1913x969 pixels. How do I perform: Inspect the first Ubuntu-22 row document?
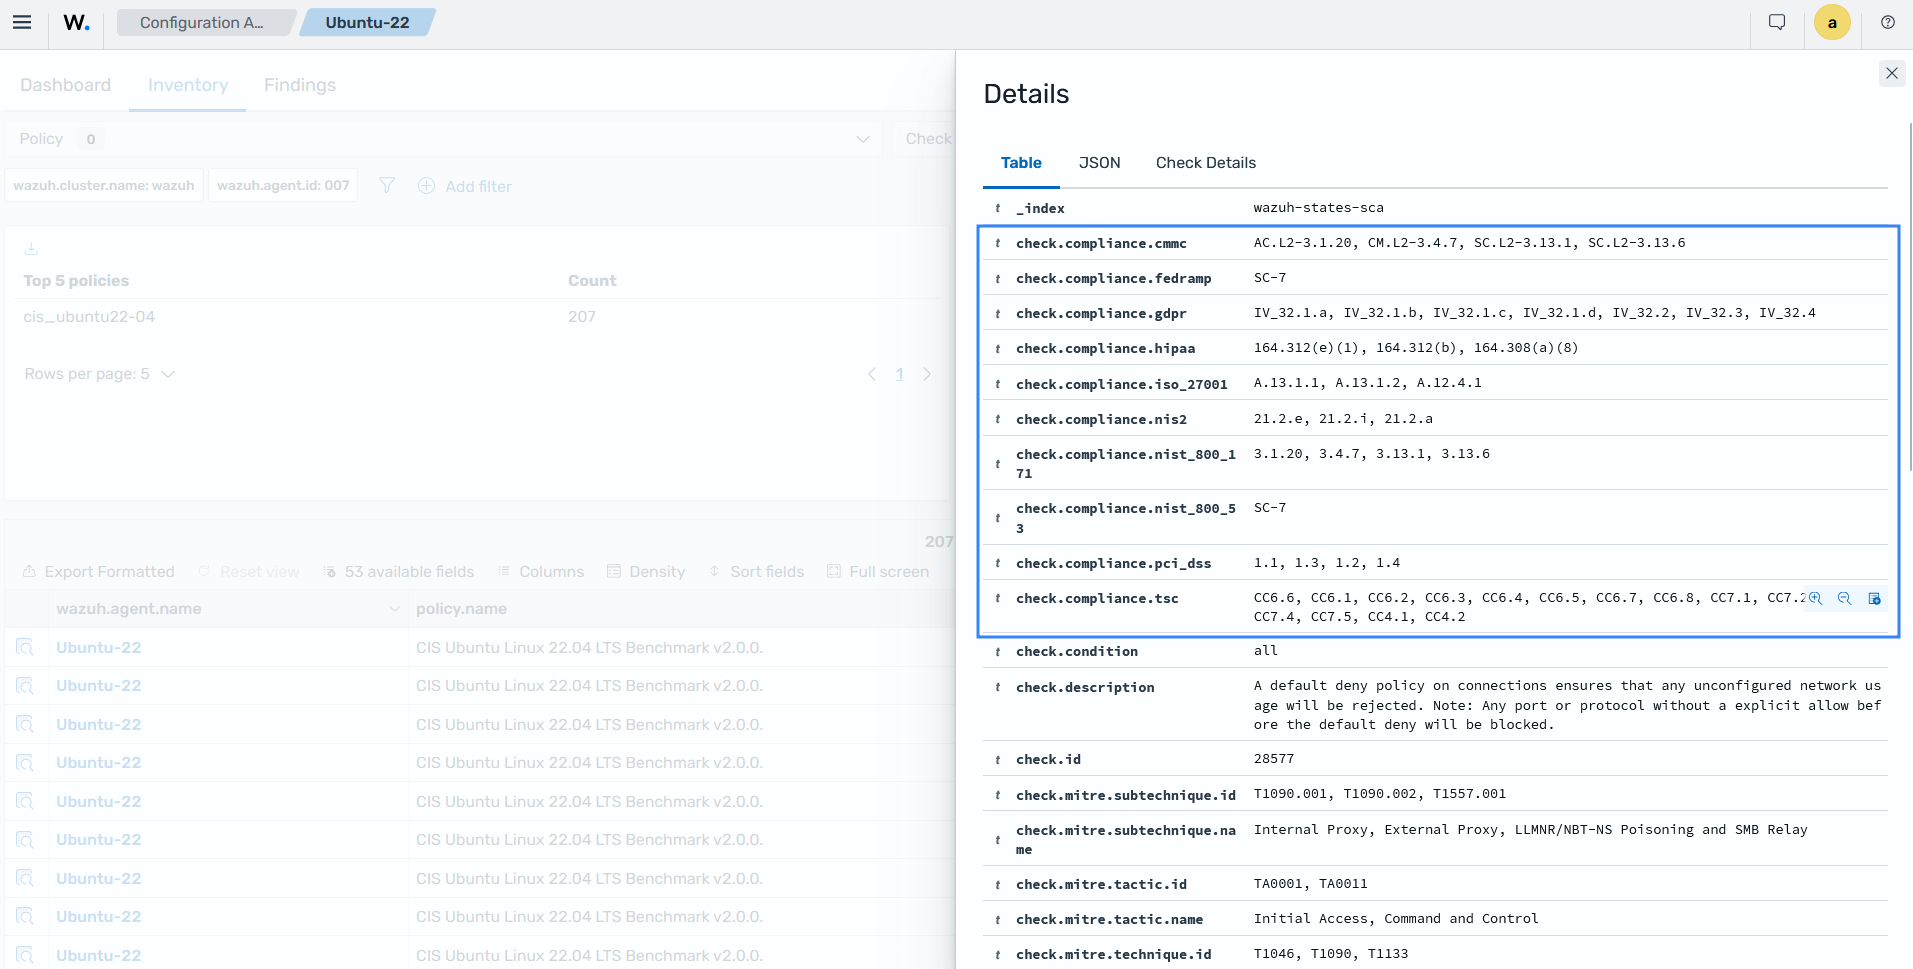pyautogui.click(x=25, y=647)
